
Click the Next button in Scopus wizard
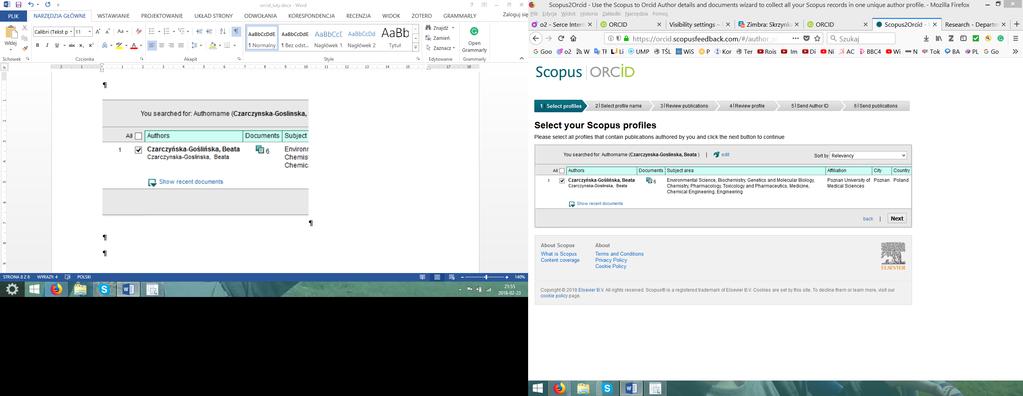(897, 219)
